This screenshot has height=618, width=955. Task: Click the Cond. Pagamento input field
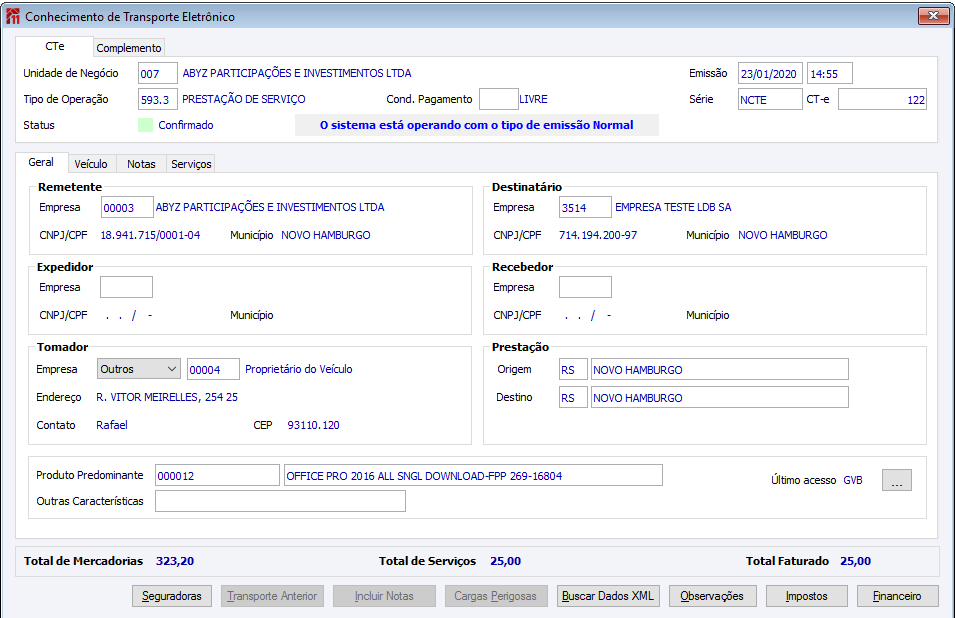pos(498,99)
